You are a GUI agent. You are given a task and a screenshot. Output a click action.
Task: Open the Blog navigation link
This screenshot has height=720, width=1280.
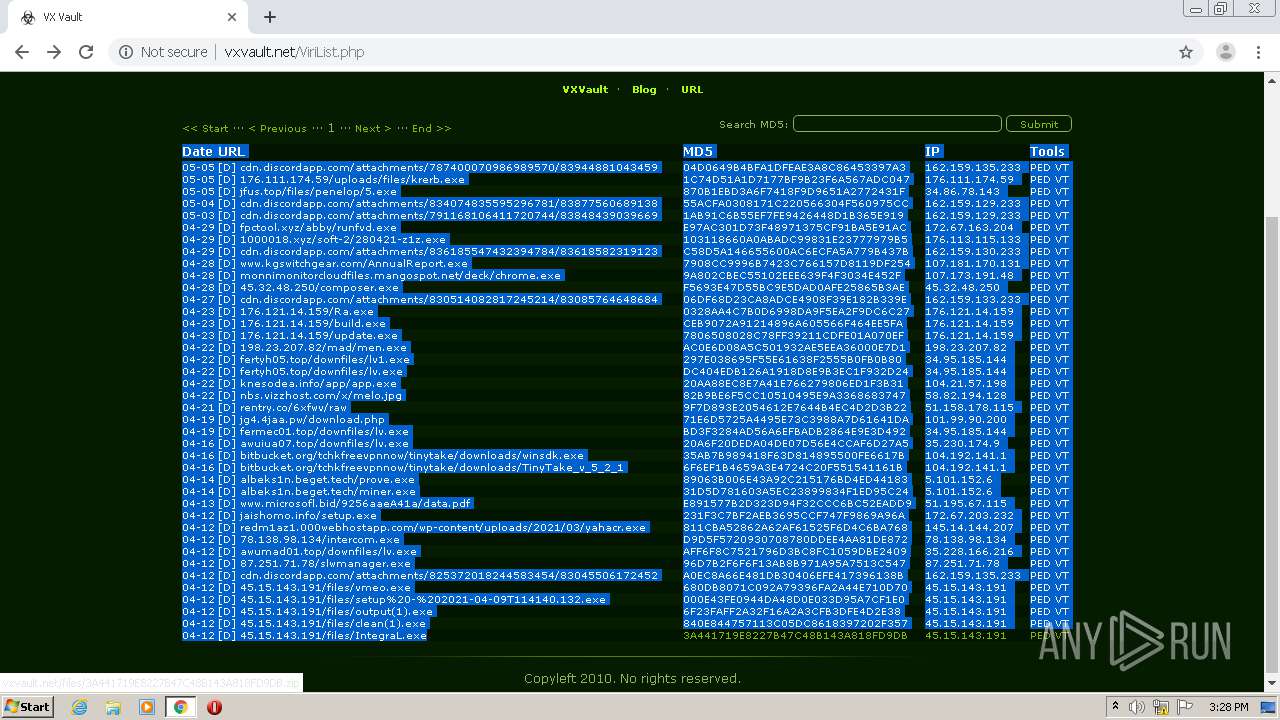tap(644, 89)
